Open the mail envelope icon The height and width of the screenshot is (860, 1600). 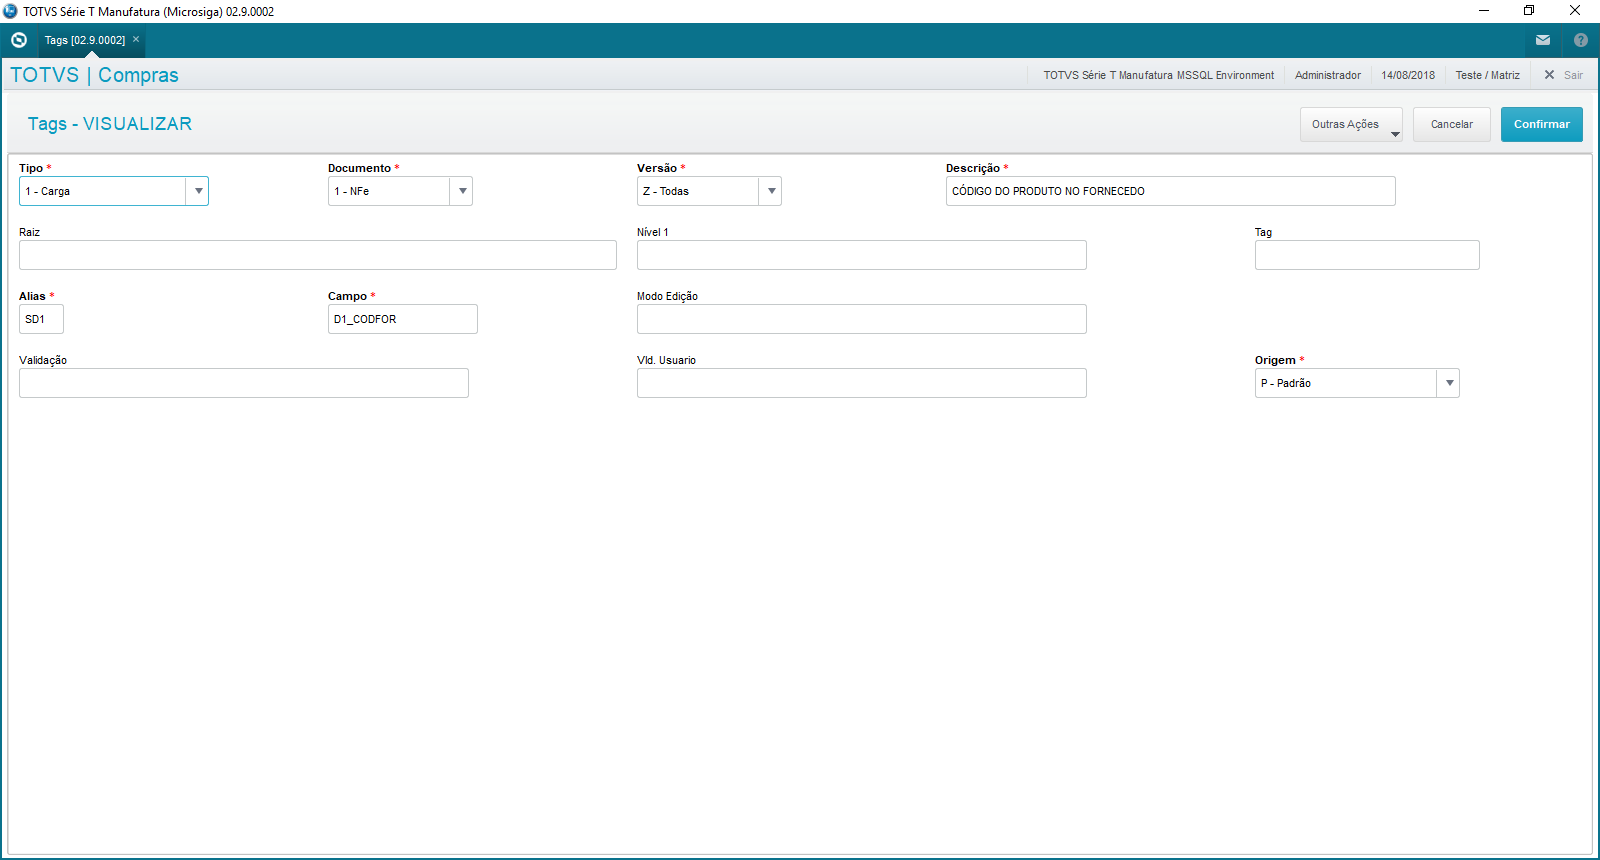pyautogui.click(x=1543, y=40)
